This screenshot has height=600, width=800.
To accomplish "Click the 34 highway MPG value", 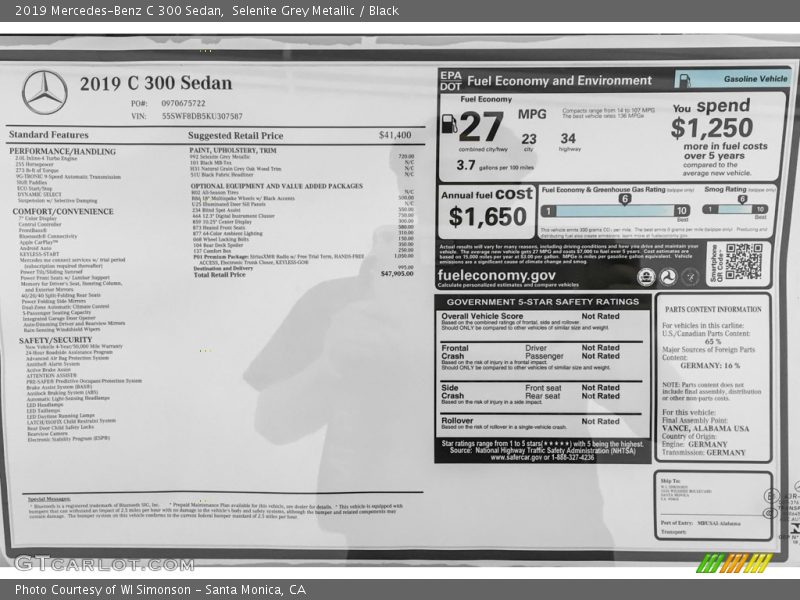I will pos(568,138).
